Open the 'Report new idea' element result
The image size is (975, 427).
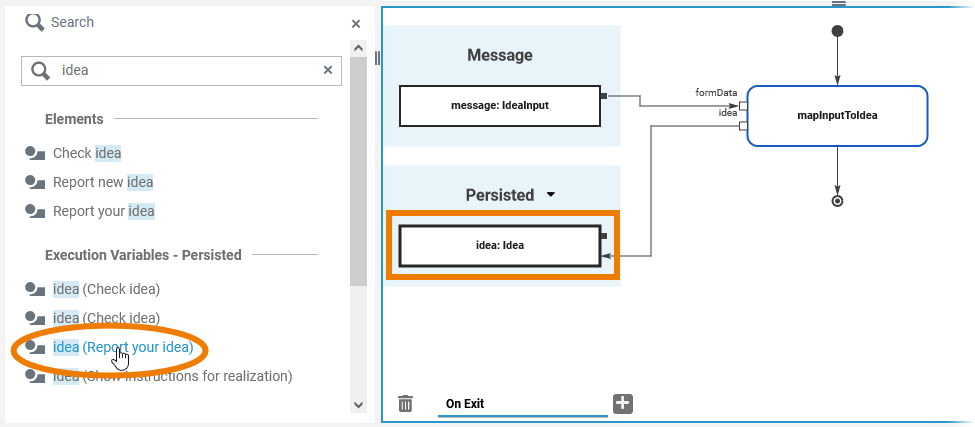103,182
